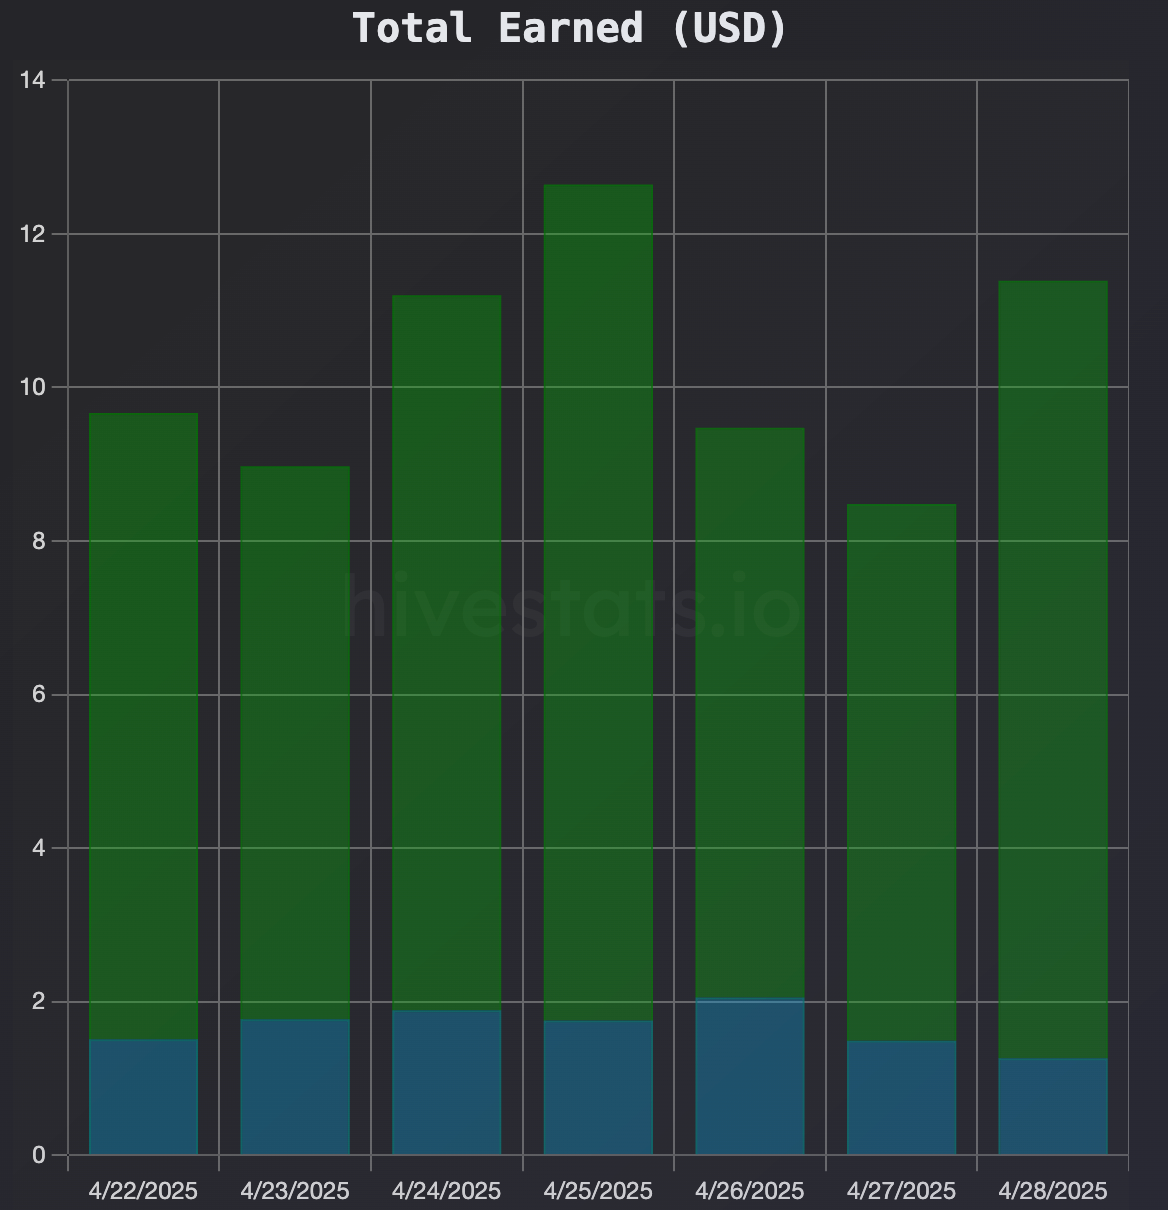Image resolution: width=1168 pixels, height=1210 pixels.
Task: Click the chart title Total Earned (USD)
Action: [x=571, y=28]
